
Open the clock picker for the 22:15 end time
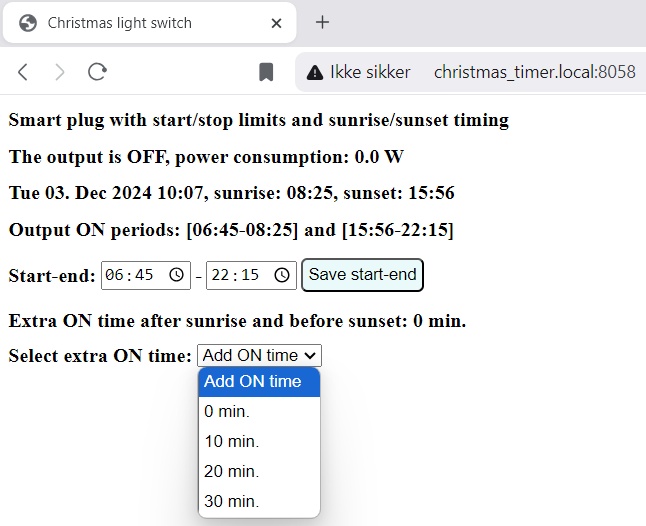[x=282, y=275]
